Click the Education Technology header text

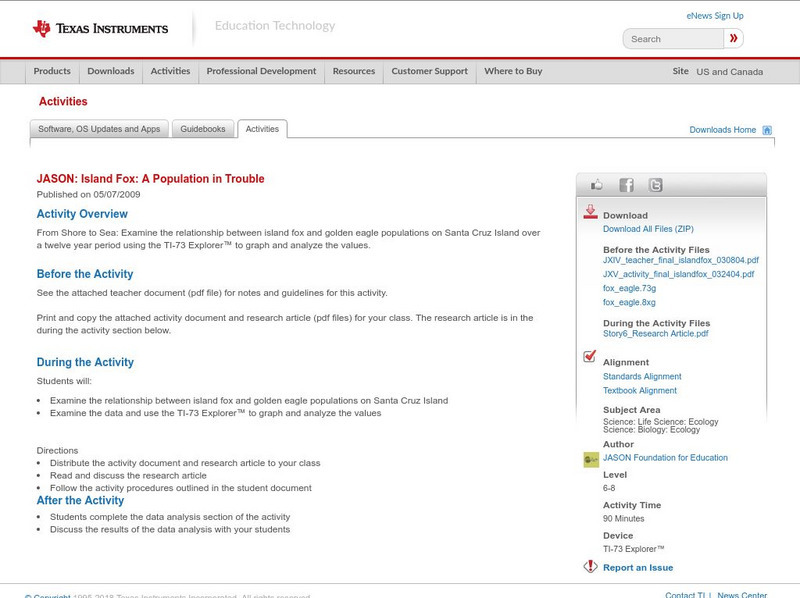point(275,26)
